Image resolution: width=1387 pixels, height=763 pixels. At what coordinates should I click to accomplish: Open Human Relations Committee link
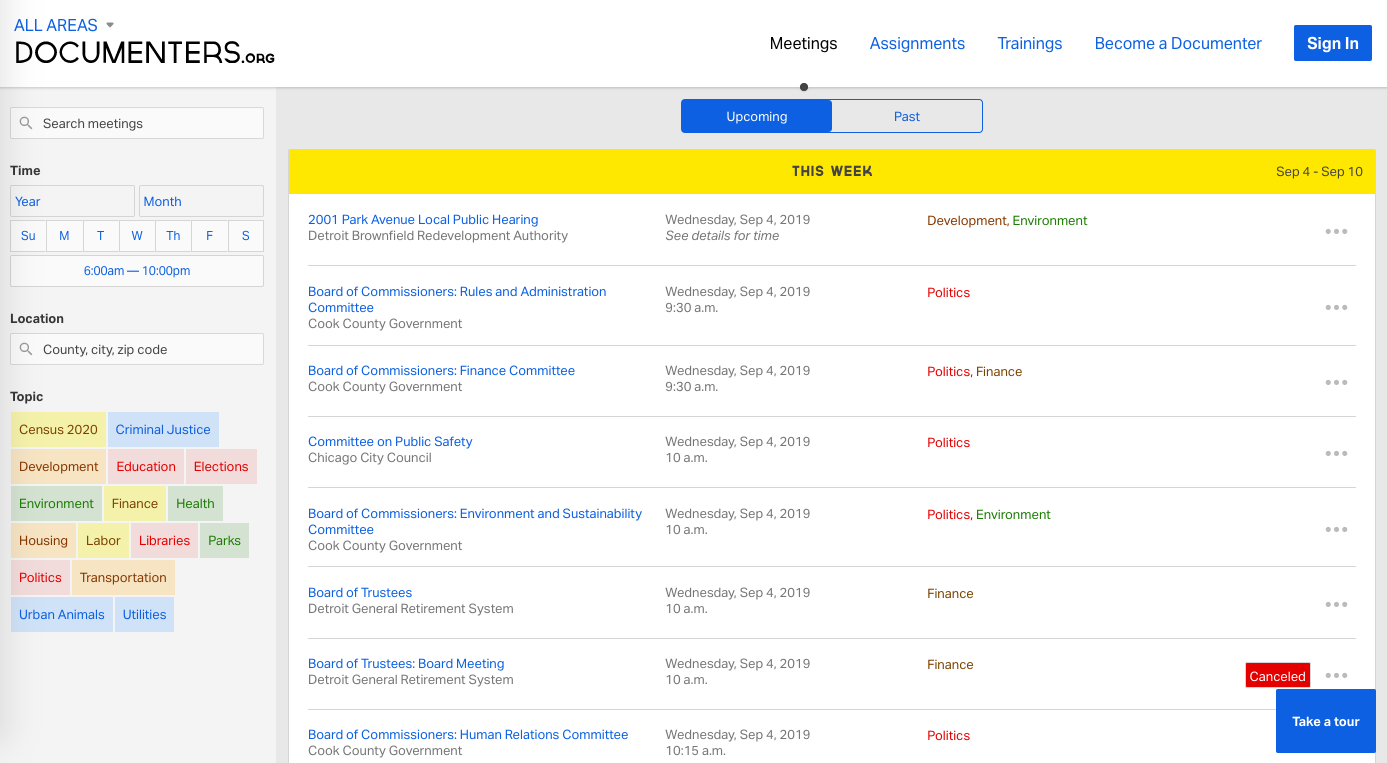pyautogui.click(x=468, y=734)
